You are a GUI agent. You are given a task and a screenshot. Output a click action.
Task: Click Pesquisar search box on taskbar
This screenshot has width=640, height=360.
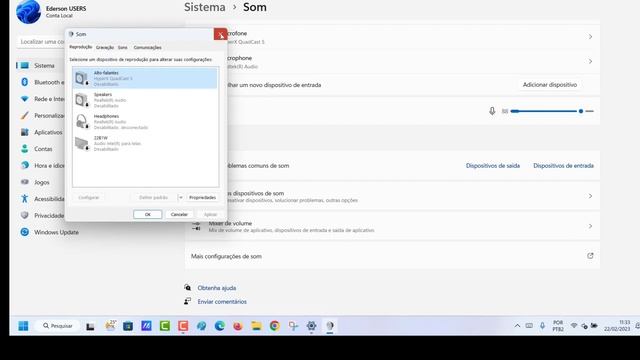click(x=58, y=326)
